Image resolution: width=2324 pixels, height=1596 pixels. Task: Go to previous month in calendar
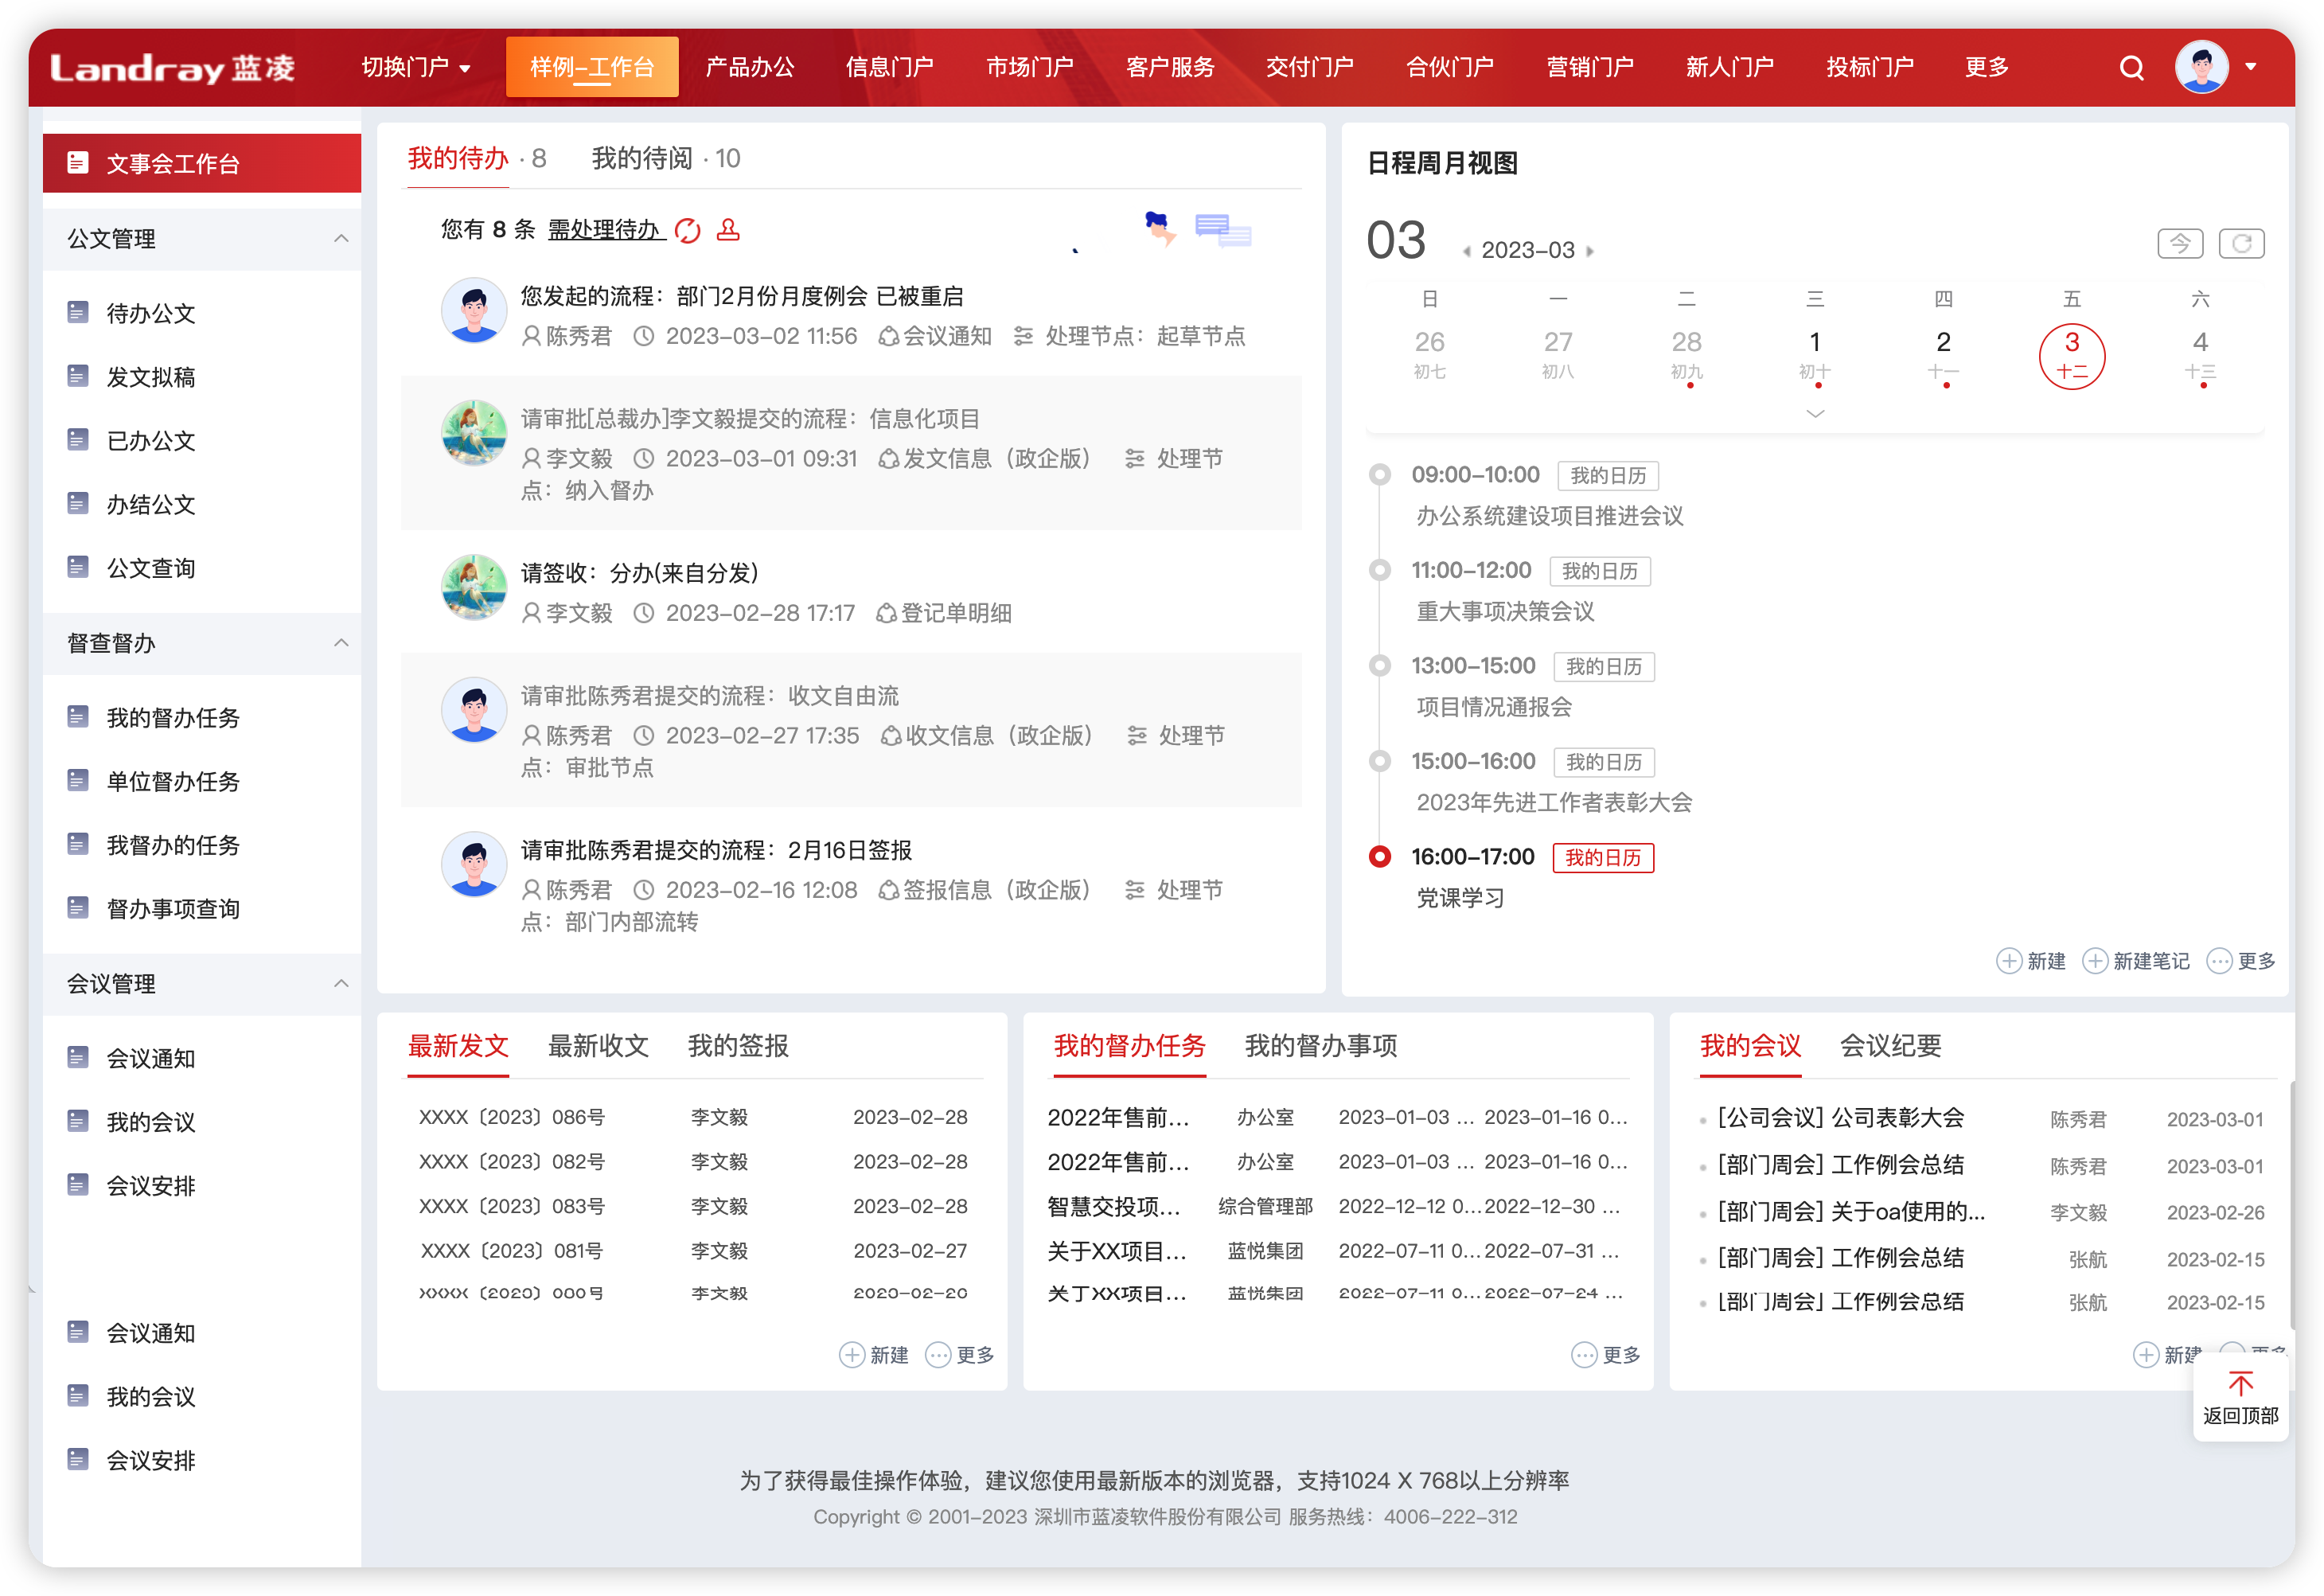pos(1467,251)
